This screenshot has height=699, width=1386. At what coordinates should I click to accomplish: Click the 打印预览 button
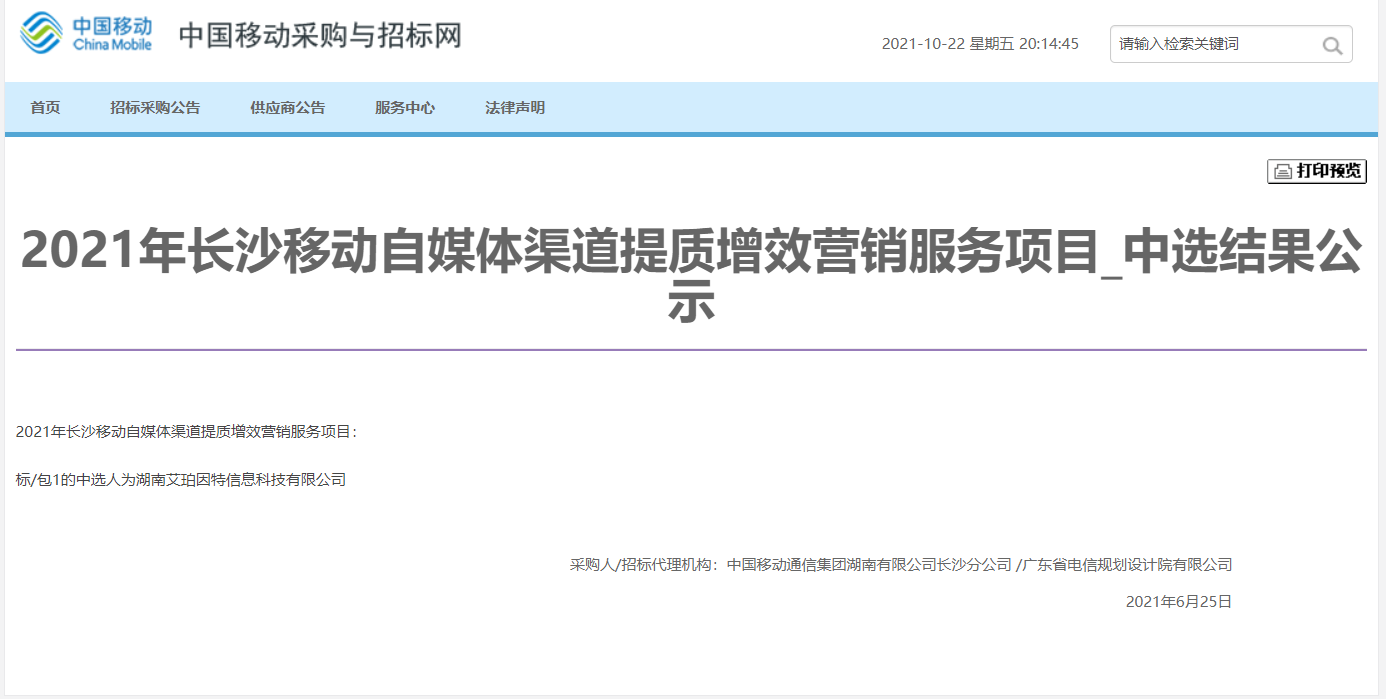pos(1317,171)
